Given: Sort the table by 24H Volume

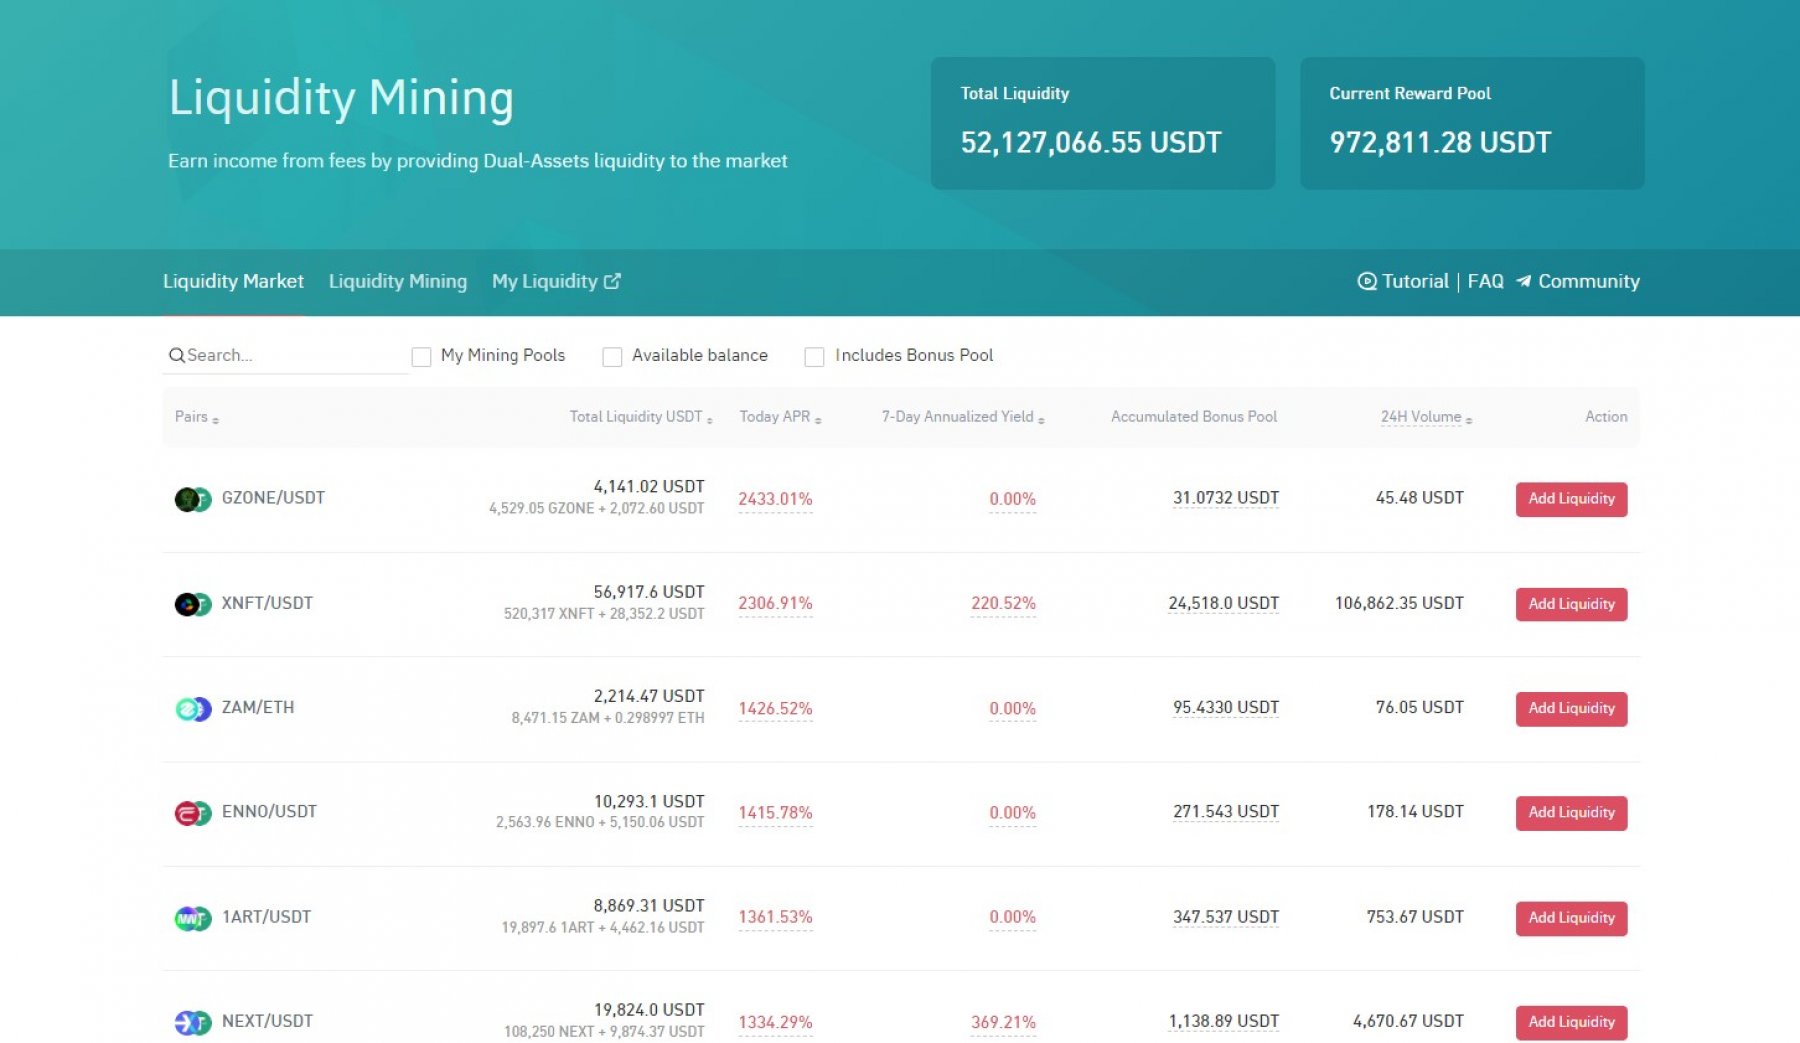Looking at the screenshot, I should click(1426, 417).
